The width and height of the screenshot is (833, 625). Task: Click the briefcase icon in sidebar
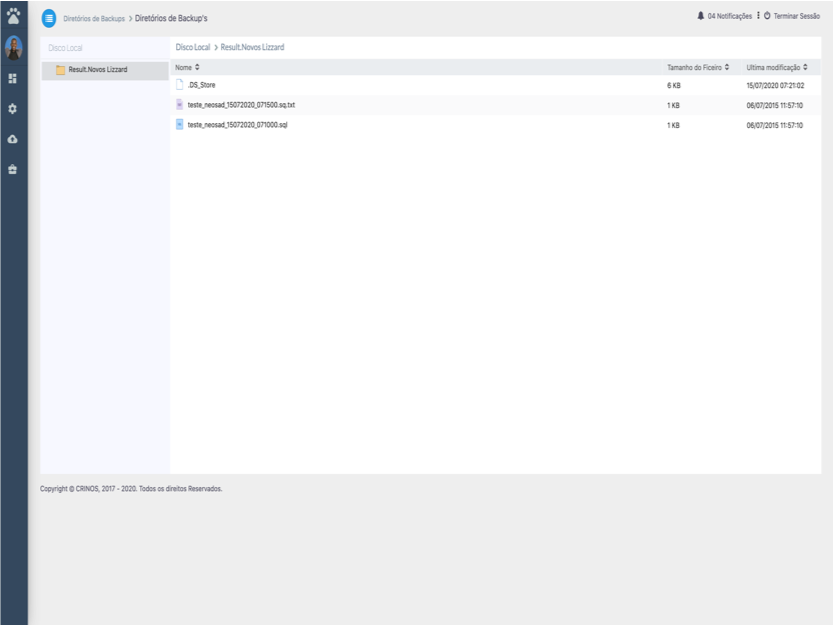click(x=13, y=169)
